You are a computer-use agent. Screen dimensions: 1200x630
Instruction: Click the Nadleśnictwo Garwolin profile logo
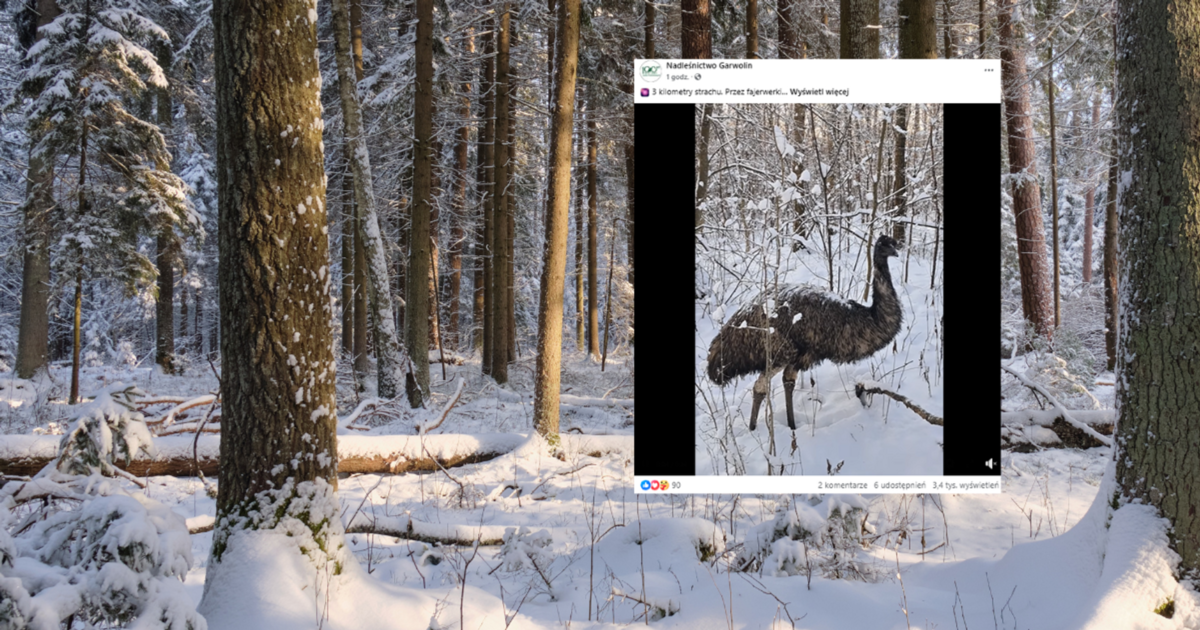[651, 71]
